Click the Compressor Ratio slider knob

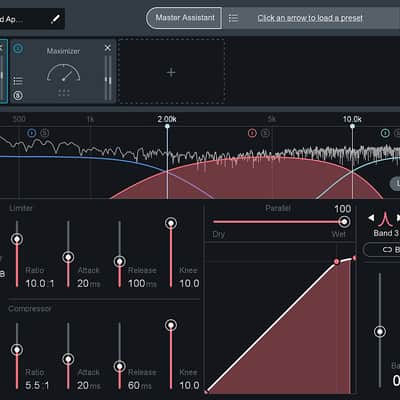click(x=17, y=350)
